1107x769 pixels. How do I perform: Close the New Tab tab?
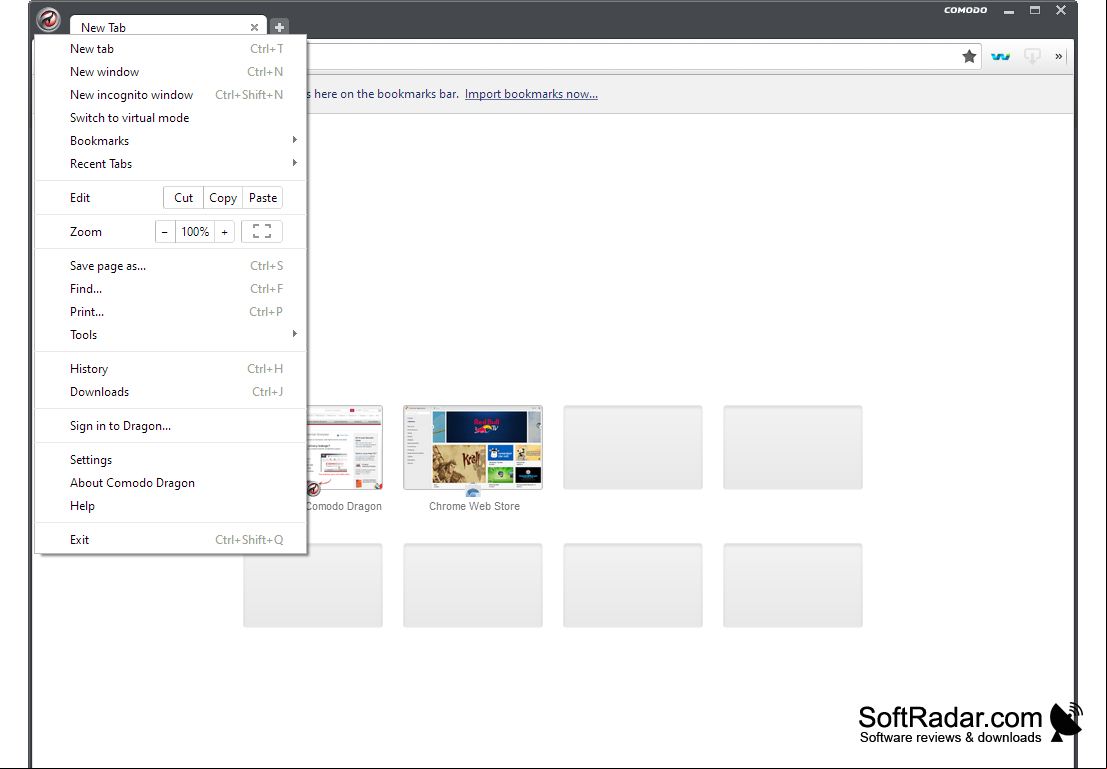[x=254, y=28]
